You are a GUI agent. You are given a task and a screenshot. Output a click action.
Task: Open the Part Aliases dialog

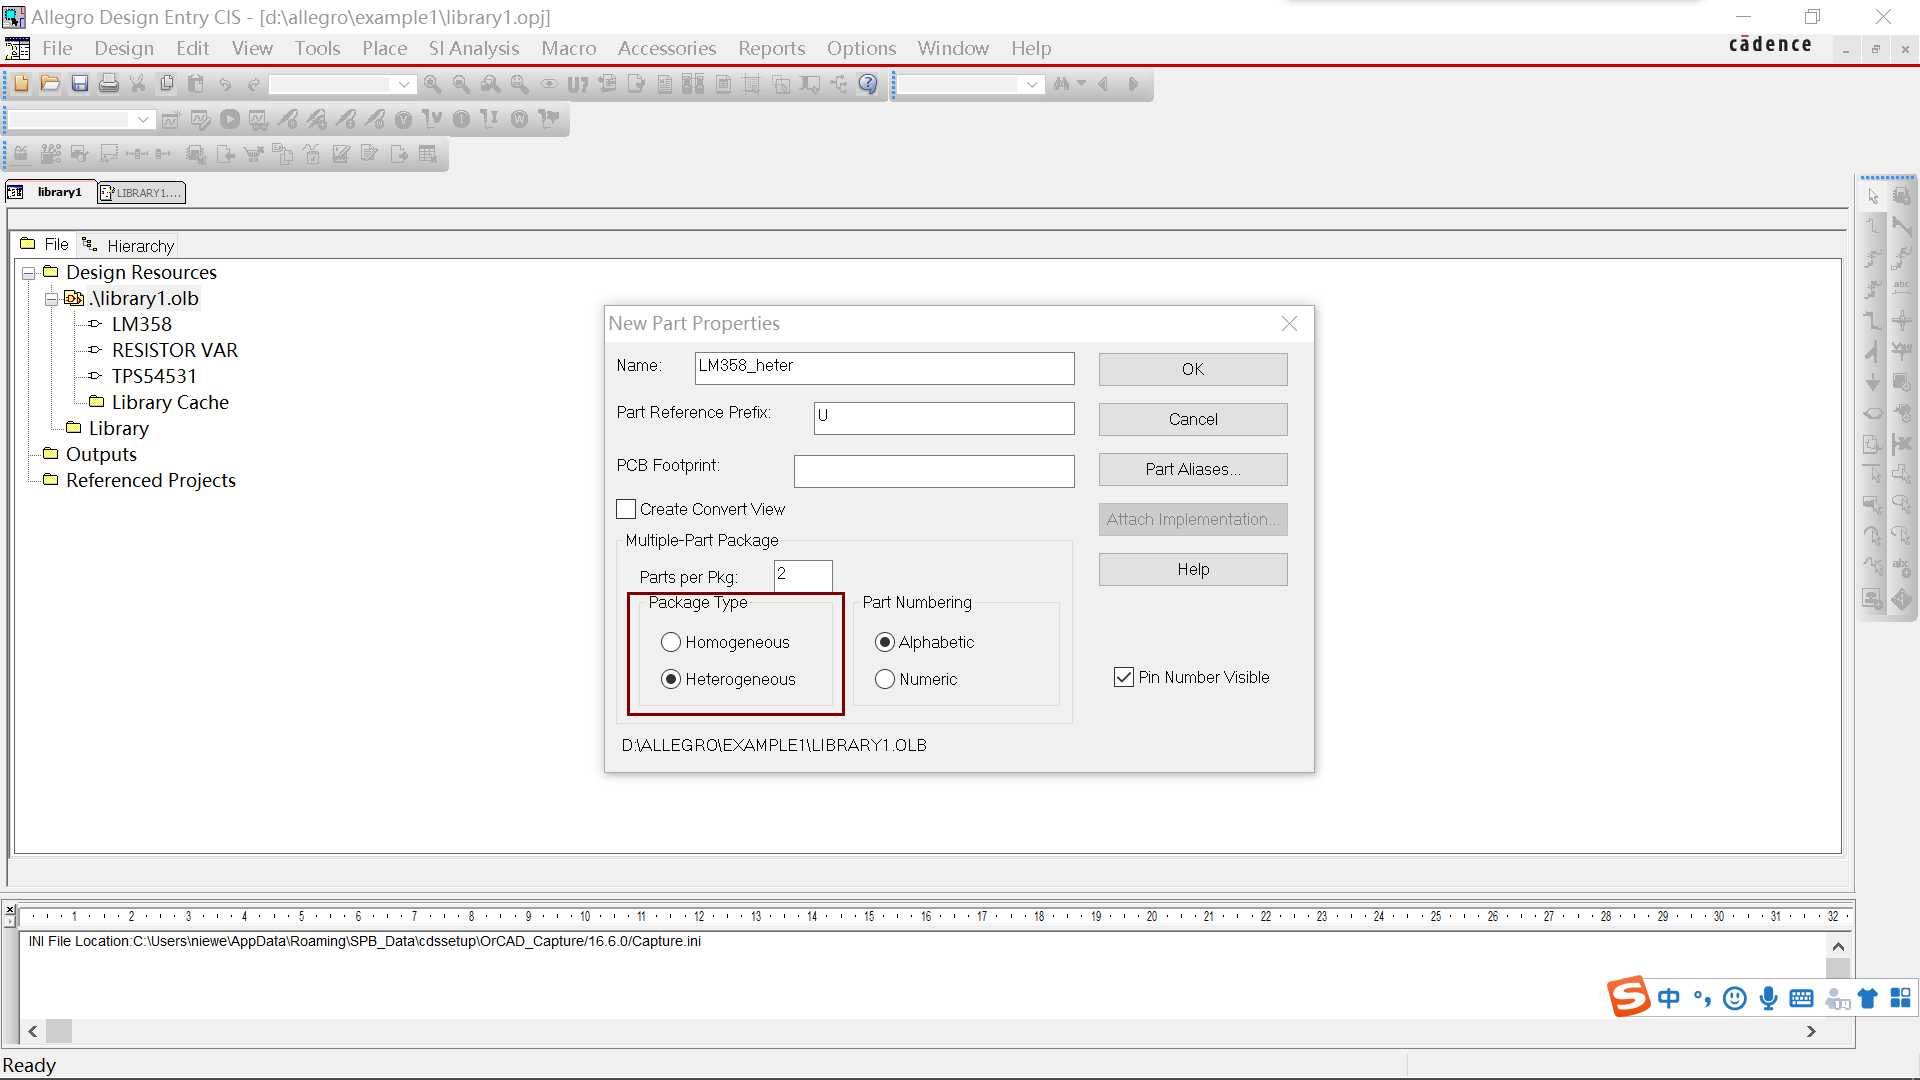click(x=1193, y=469)
